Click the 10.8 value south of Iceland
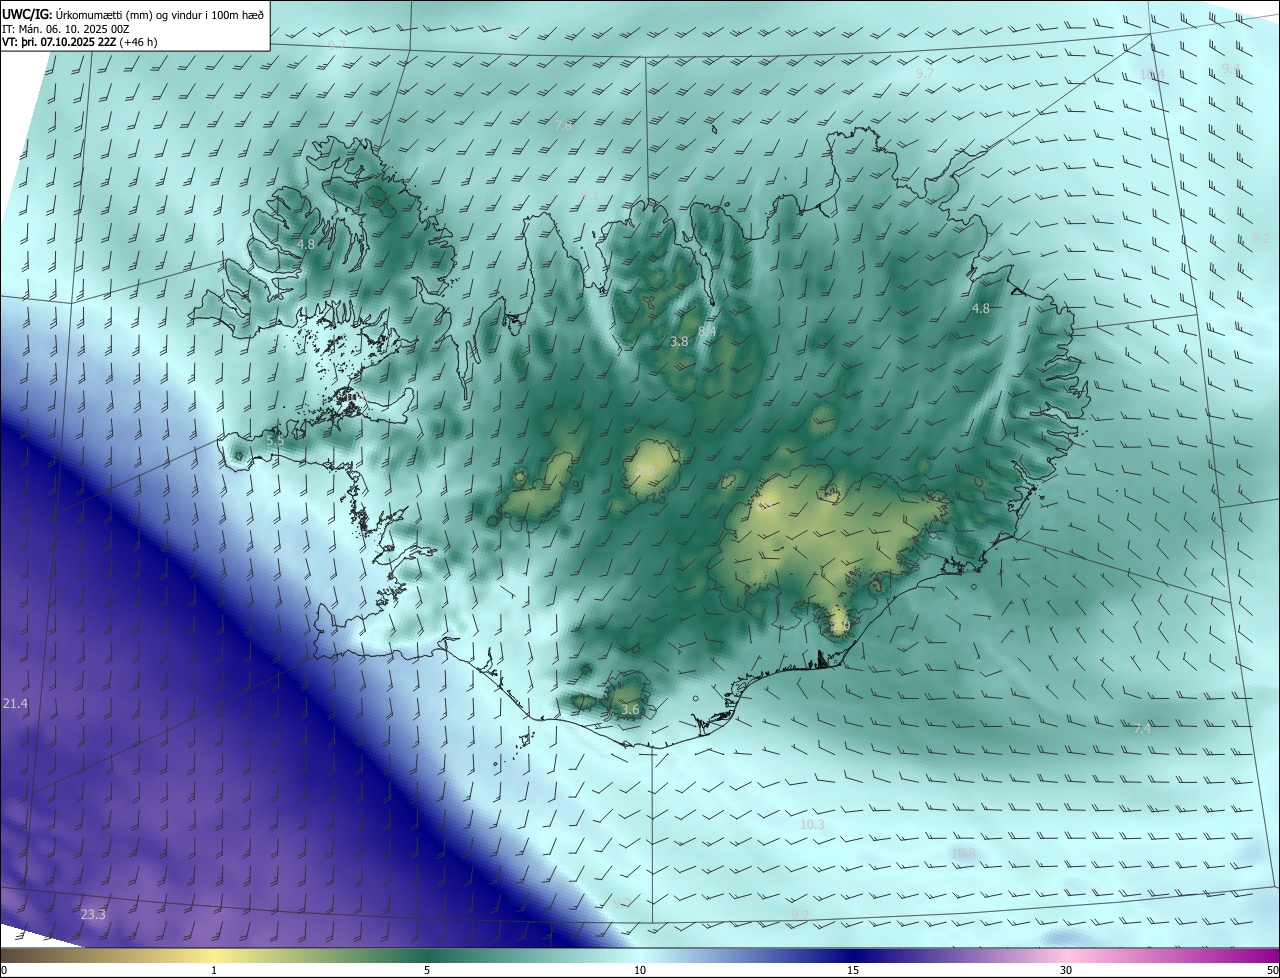 coord(963,853)
